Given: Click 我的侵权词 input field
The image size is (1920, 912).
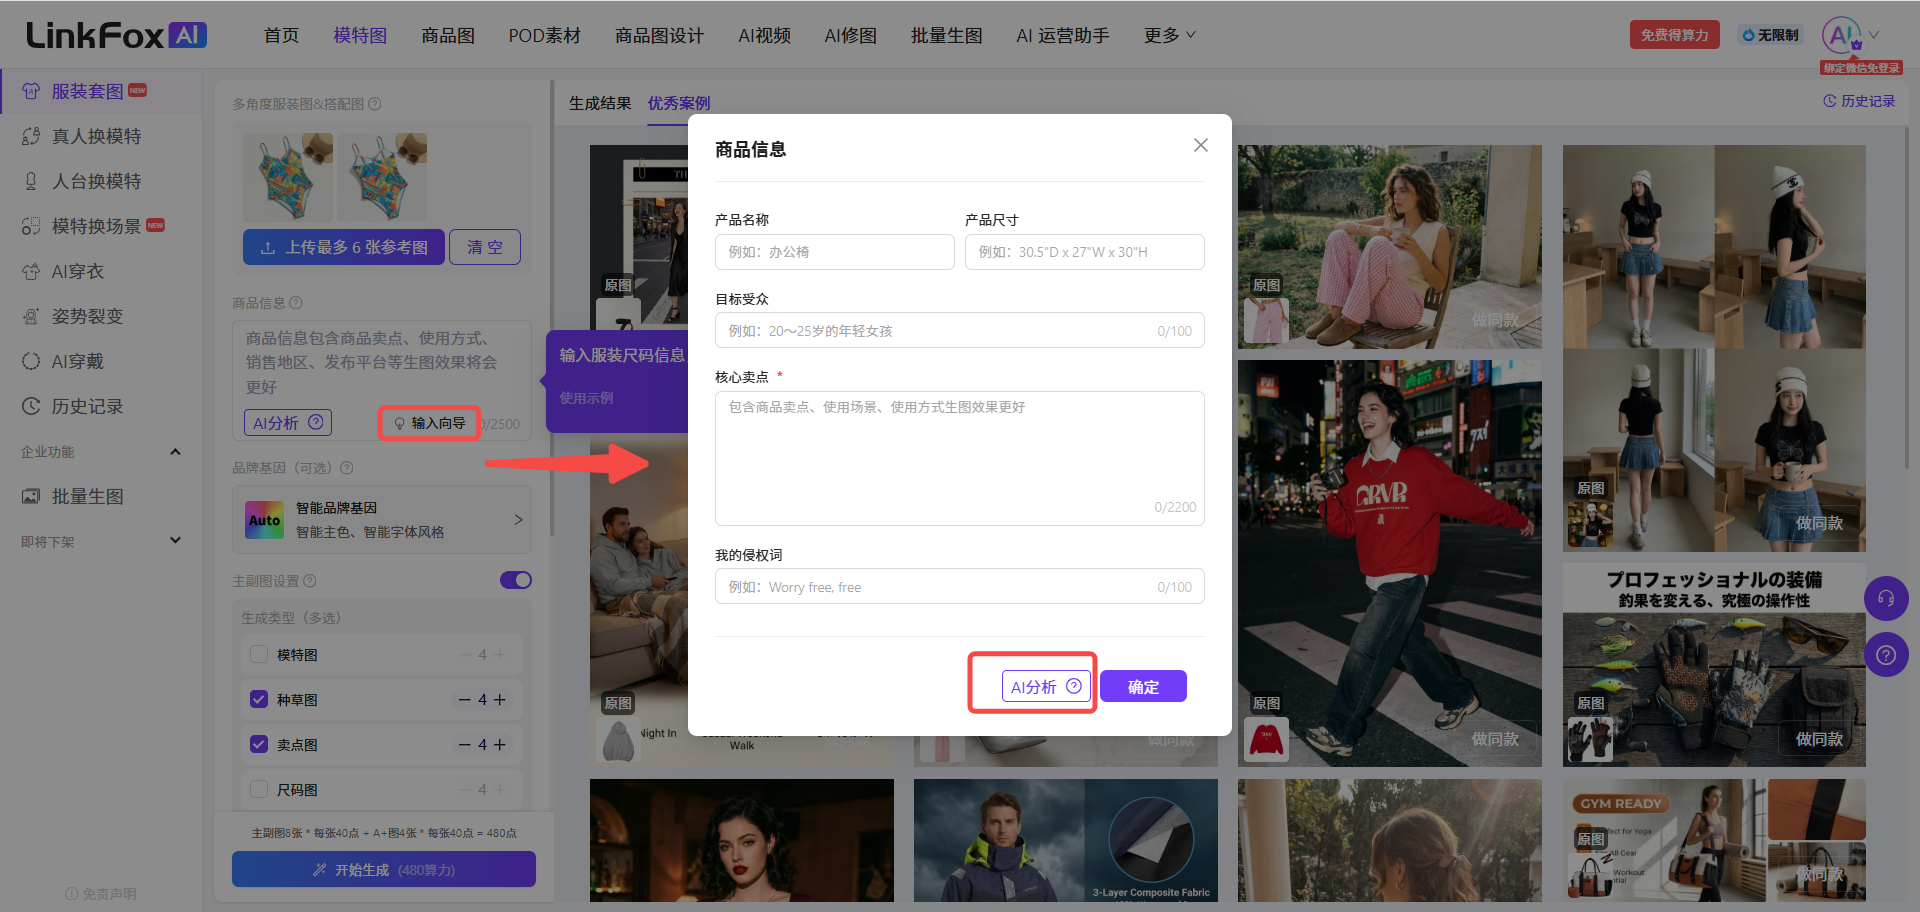Looking at the screenshot, I should (960, 587).
